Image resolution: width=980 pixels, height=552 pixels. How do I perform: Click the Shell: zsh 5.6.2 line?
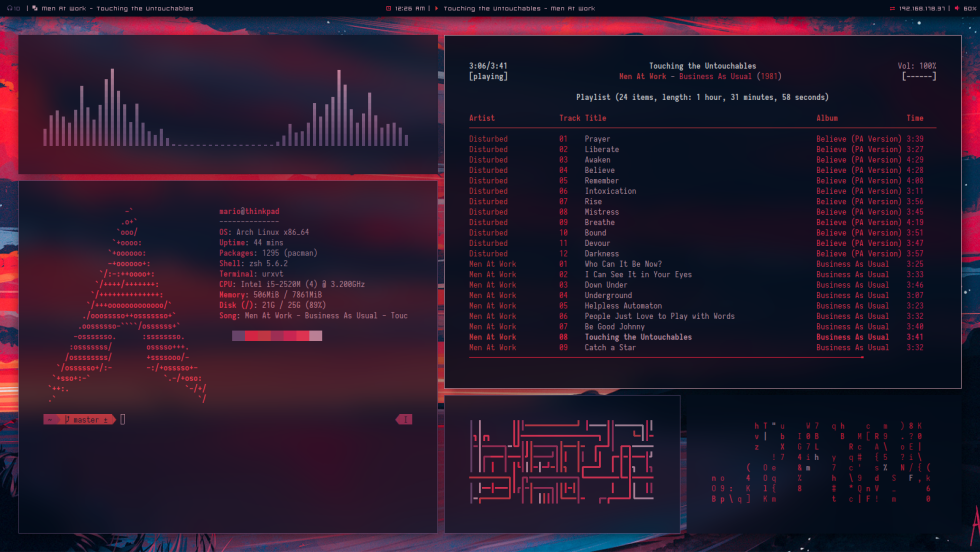click(x=253, y=263)
